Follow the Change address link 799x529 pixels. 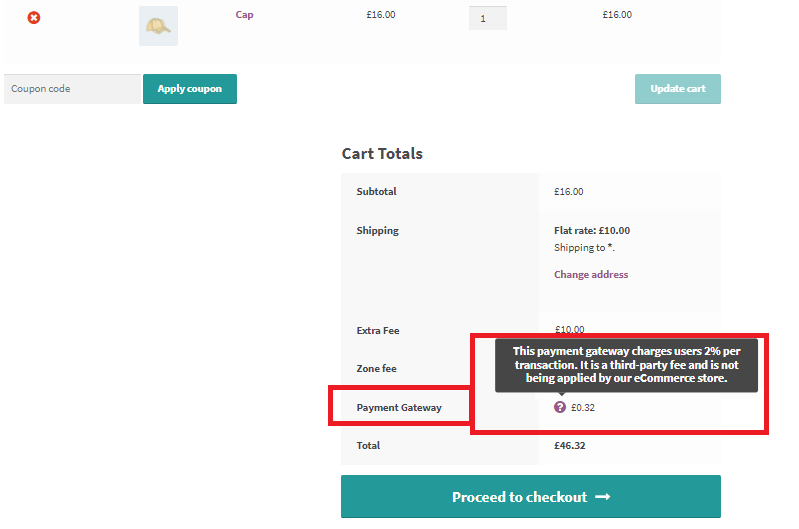coord(591,275)
